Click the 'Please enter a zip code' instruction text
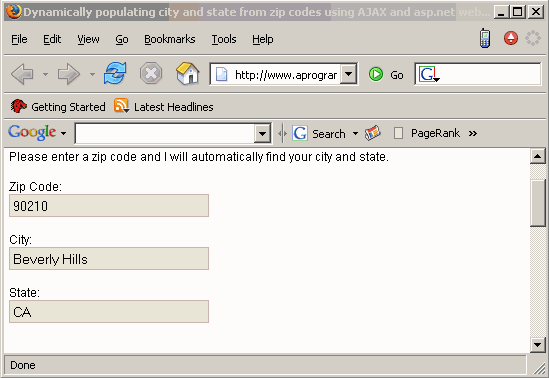 tap(199, 157)
